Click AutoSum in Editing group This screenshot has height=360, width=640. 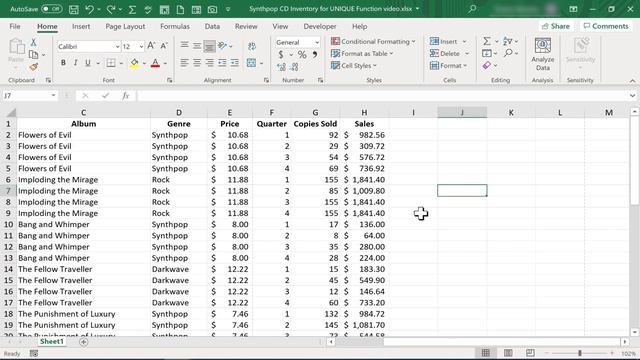coord(487,41)
